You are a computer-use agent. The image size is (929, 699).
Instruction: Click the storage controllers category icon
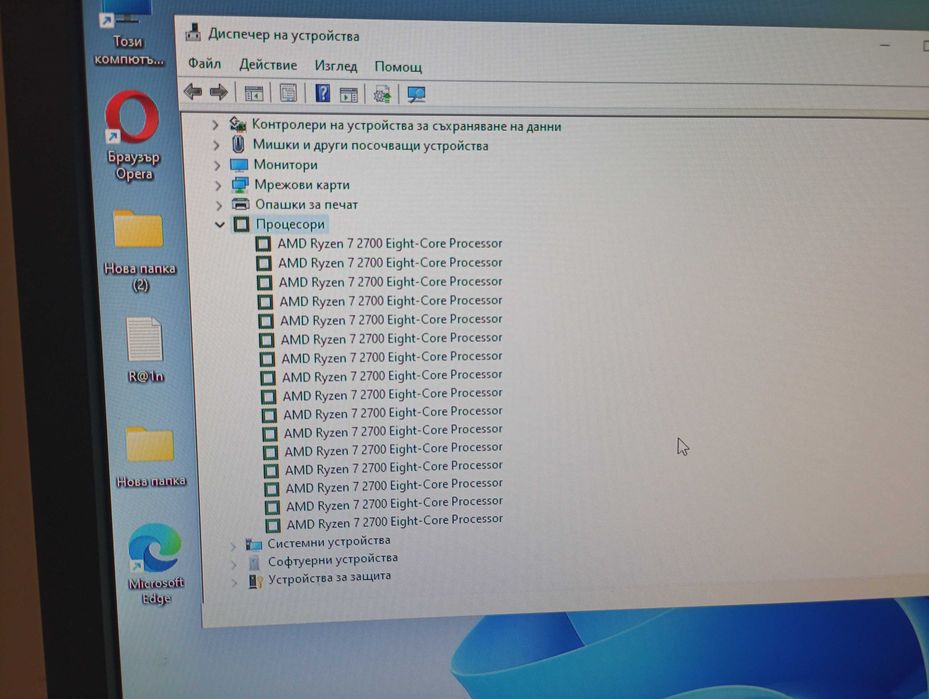click(238, 124)
